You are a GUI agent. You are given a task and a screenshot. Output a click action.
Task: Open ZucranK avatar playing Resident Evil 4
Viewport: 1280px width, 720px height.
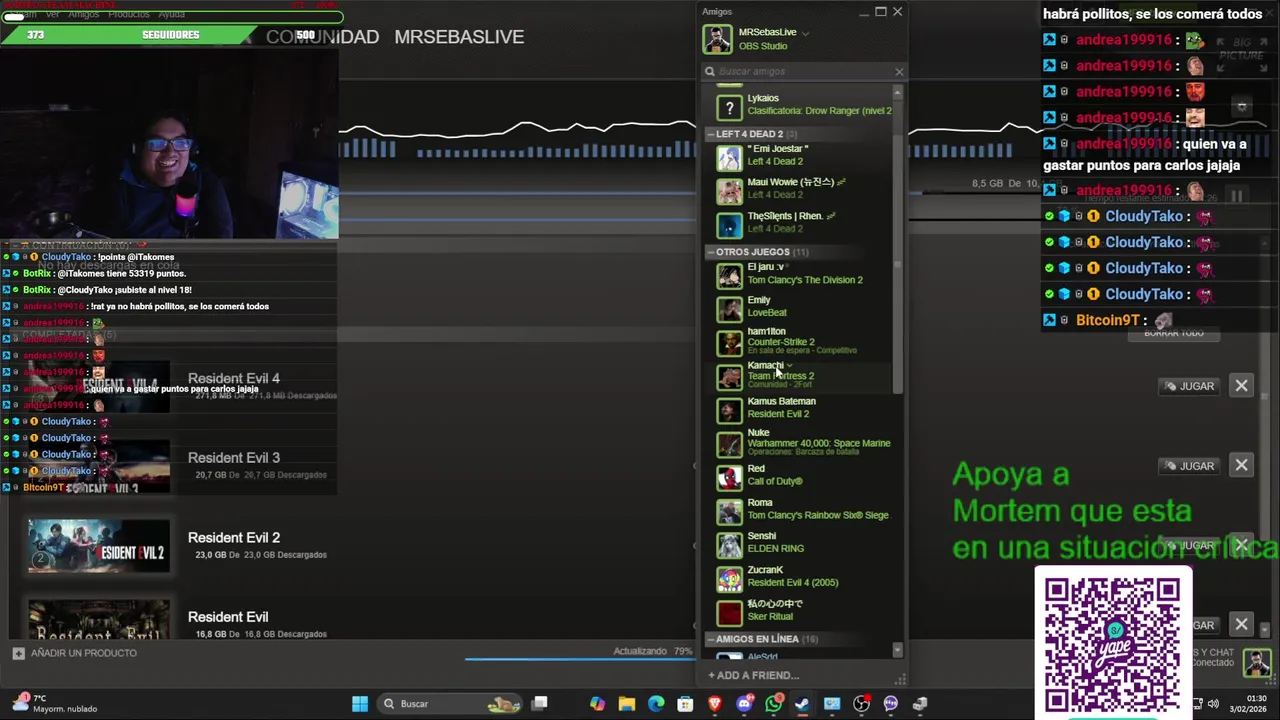[730, 578]
